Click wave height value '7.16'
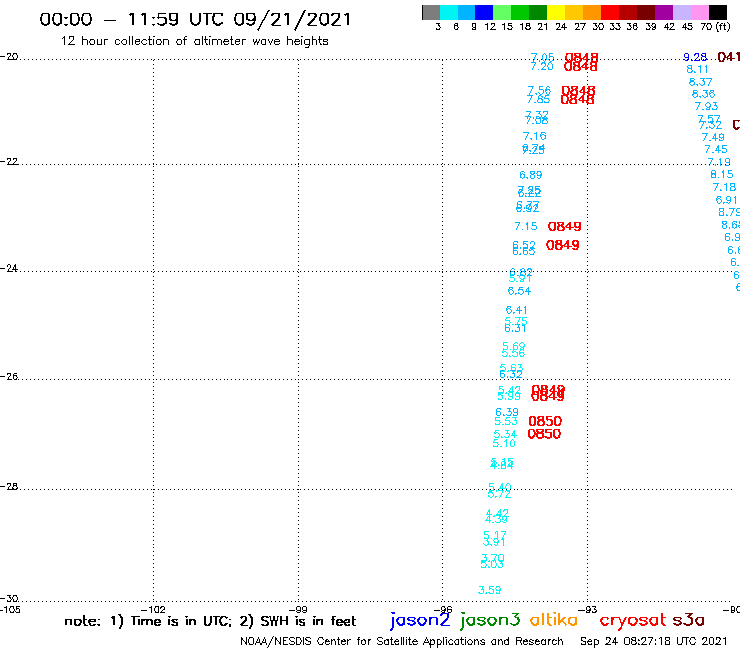The height and width of the screenshot is (650, 740). [x=535, y=136]
